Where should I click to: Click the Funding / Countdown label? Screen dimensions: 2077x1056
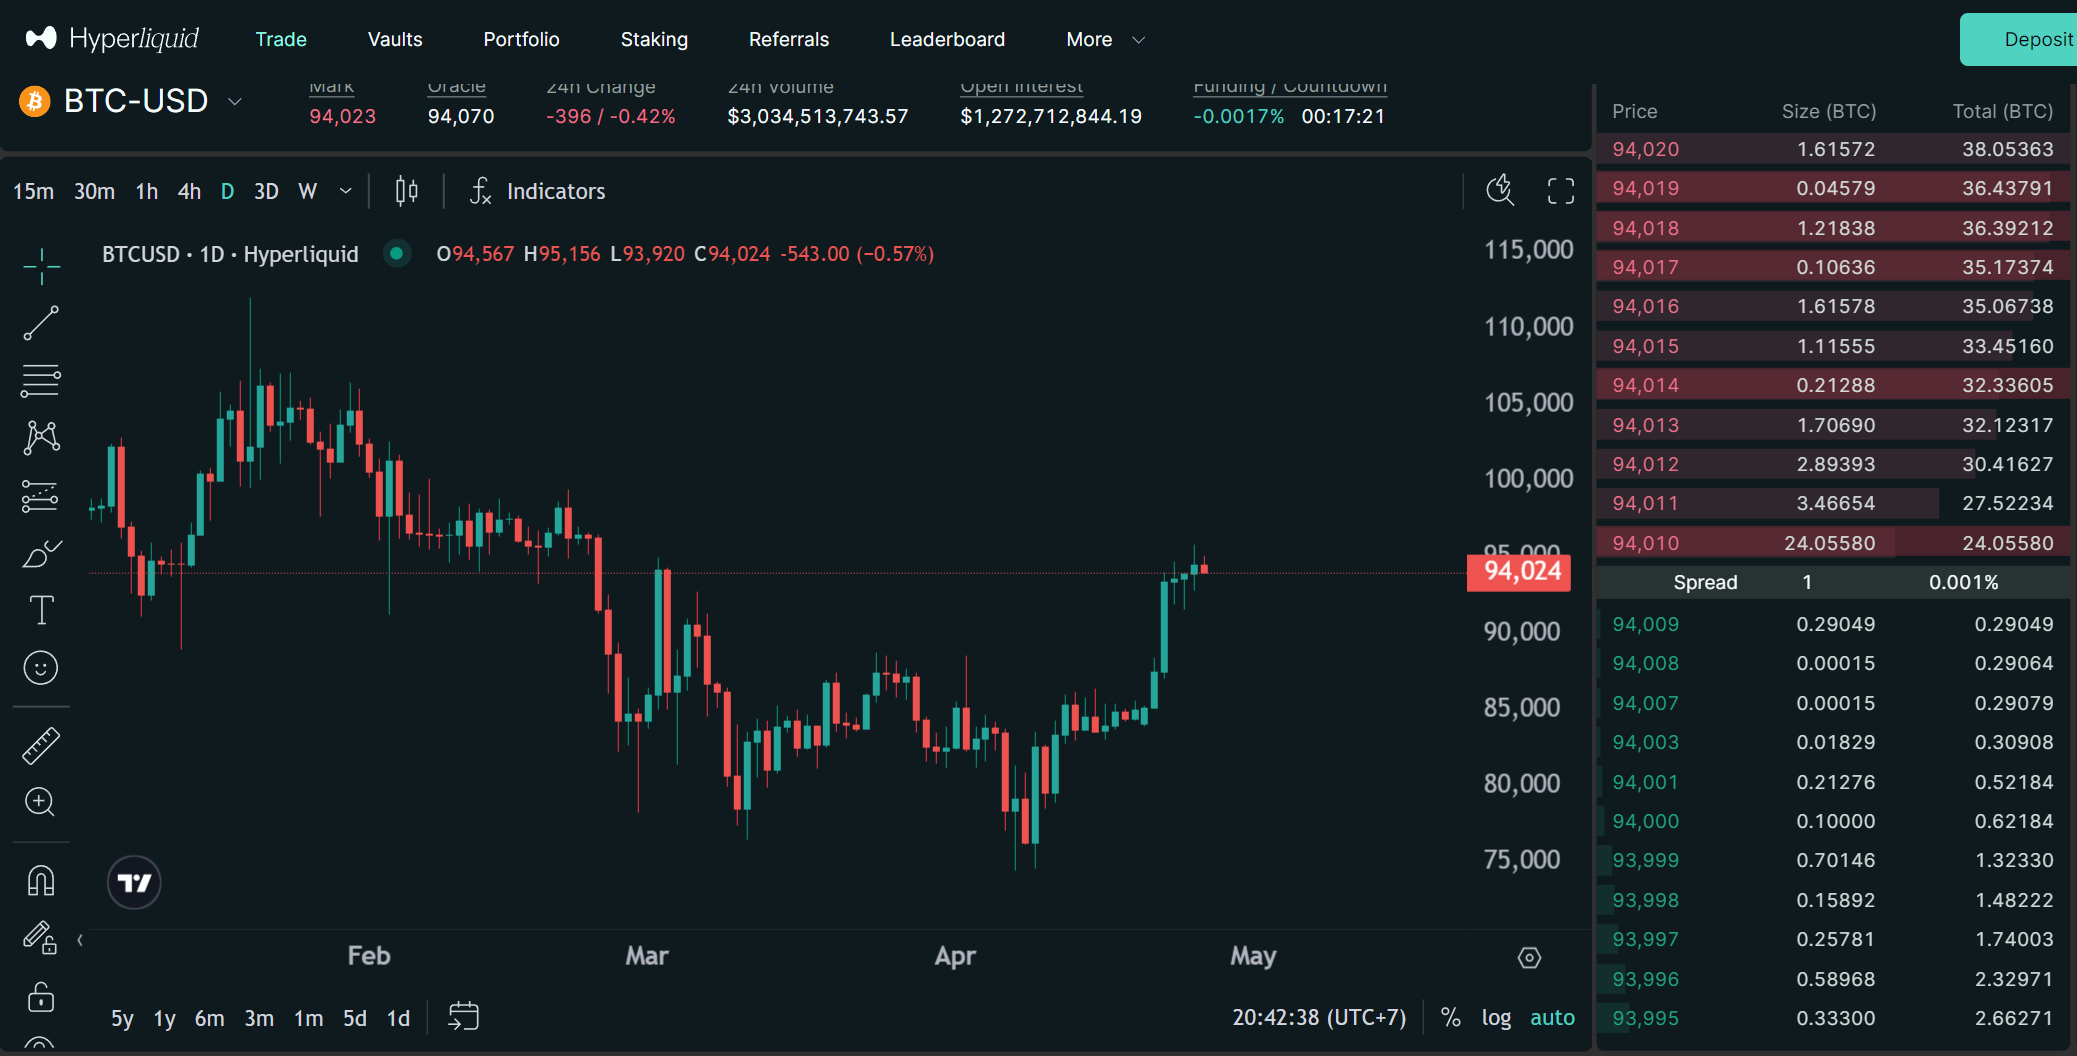pyautogui.click(x=1290, y=87)
